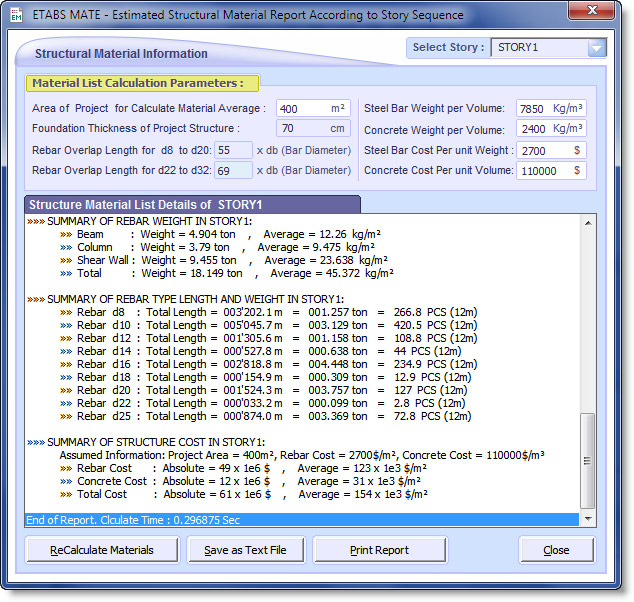Select the d22 to d32 overlap length field
634x602 pixels.
coord(233,171)
